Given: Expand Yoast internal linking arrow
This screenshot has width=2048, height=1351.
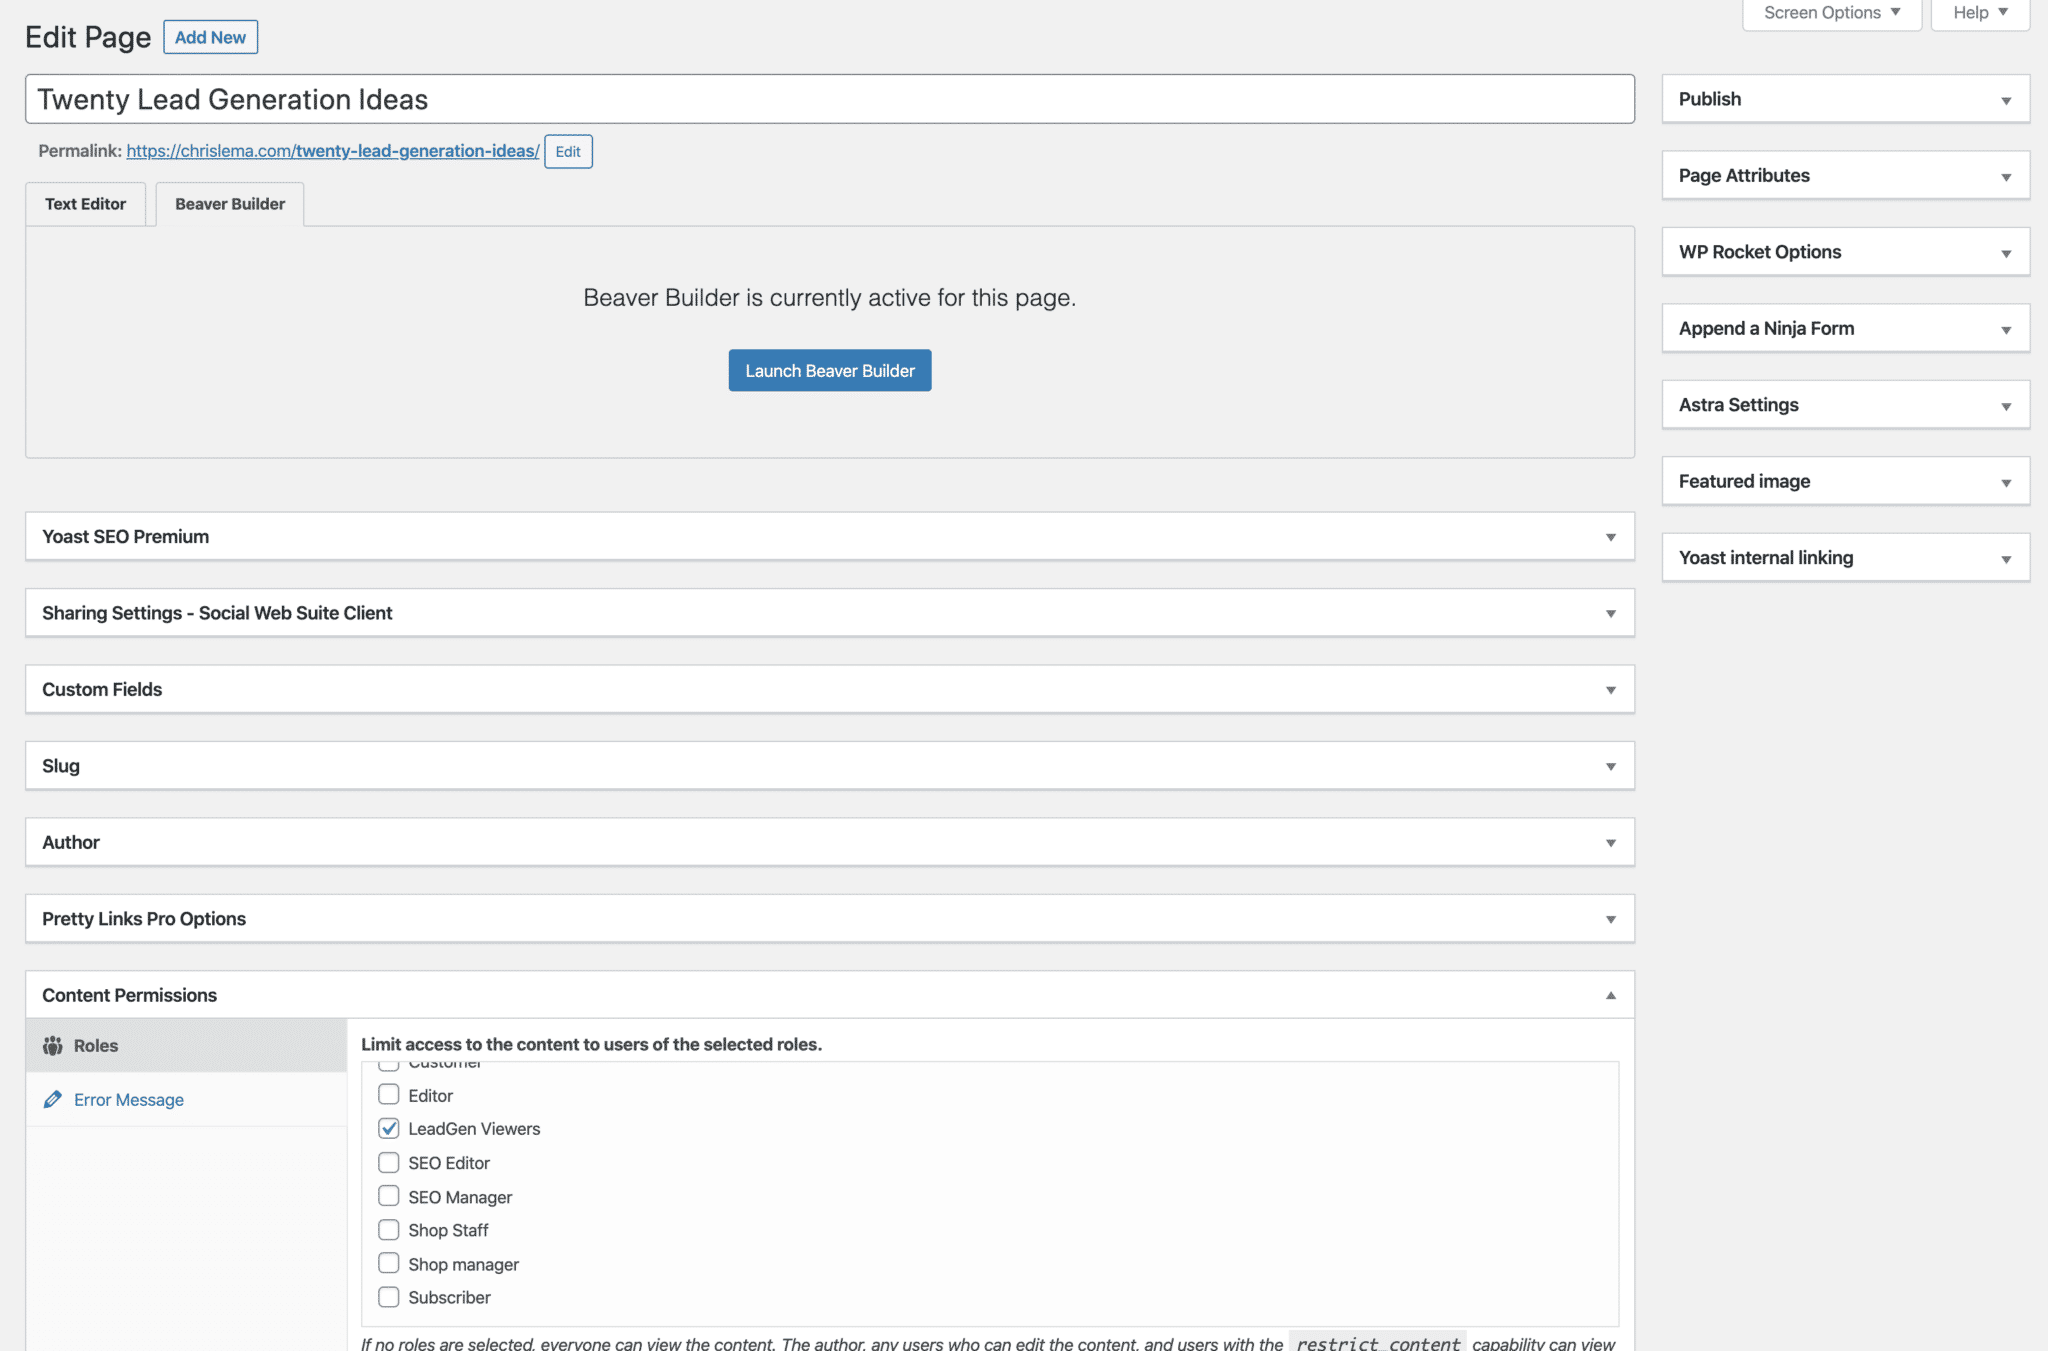Looking at the screenshot, I should coord(2005,559).
